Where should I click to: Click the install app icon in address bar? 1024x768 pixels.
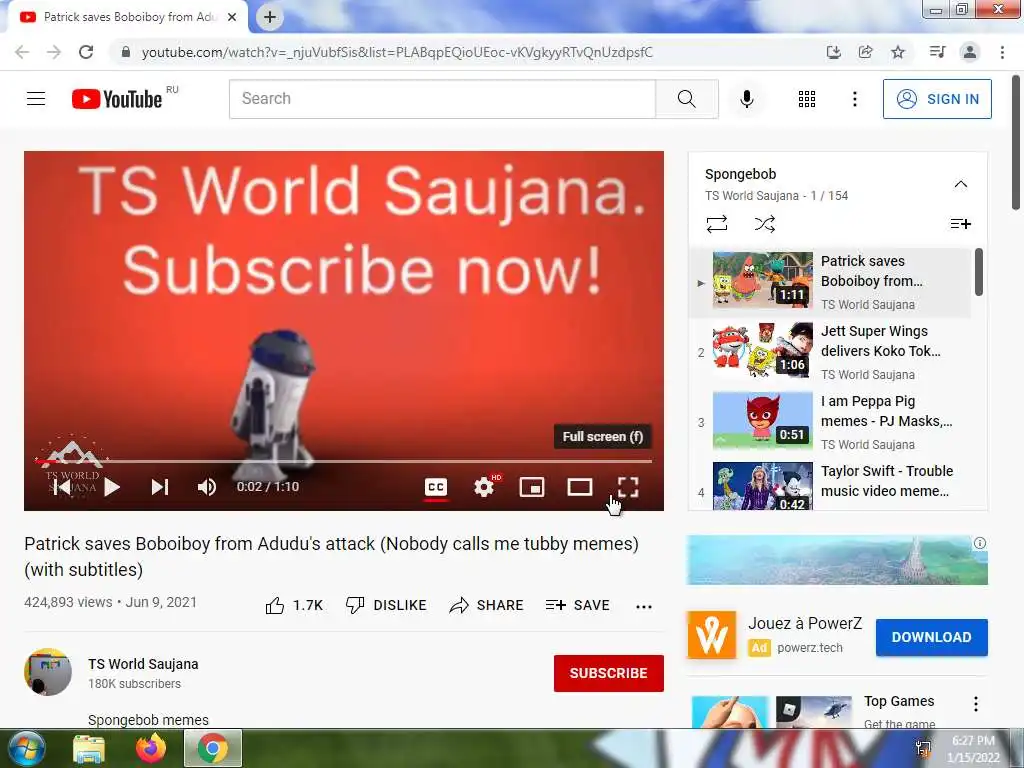(833, 52)
